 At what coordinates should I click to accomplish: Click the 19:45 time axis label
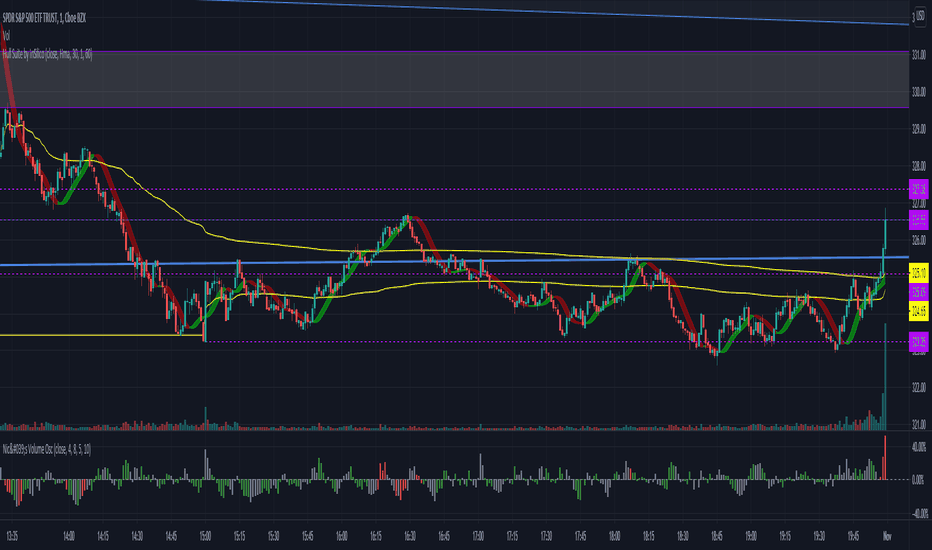pos(853,536)
